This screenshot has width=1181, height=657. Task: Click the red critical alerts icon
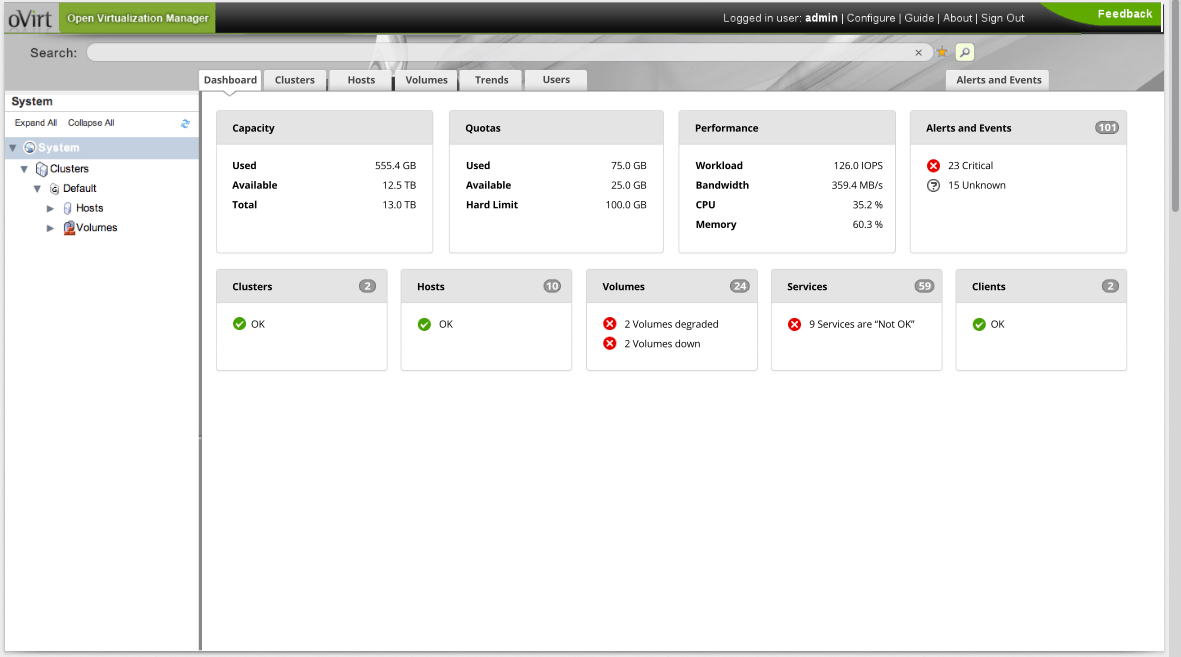(934, 166)
